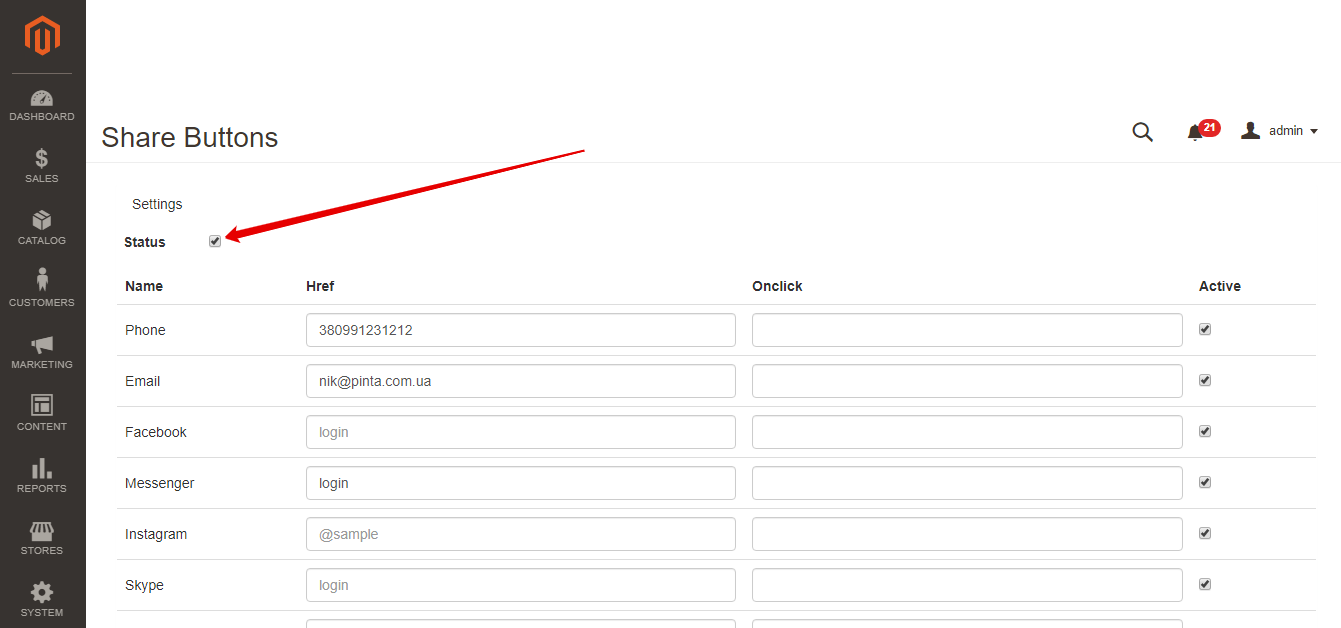Viewport: 1341px width, 628px height.
Task: Click the Instagram Href field
Action: (521, 534)
